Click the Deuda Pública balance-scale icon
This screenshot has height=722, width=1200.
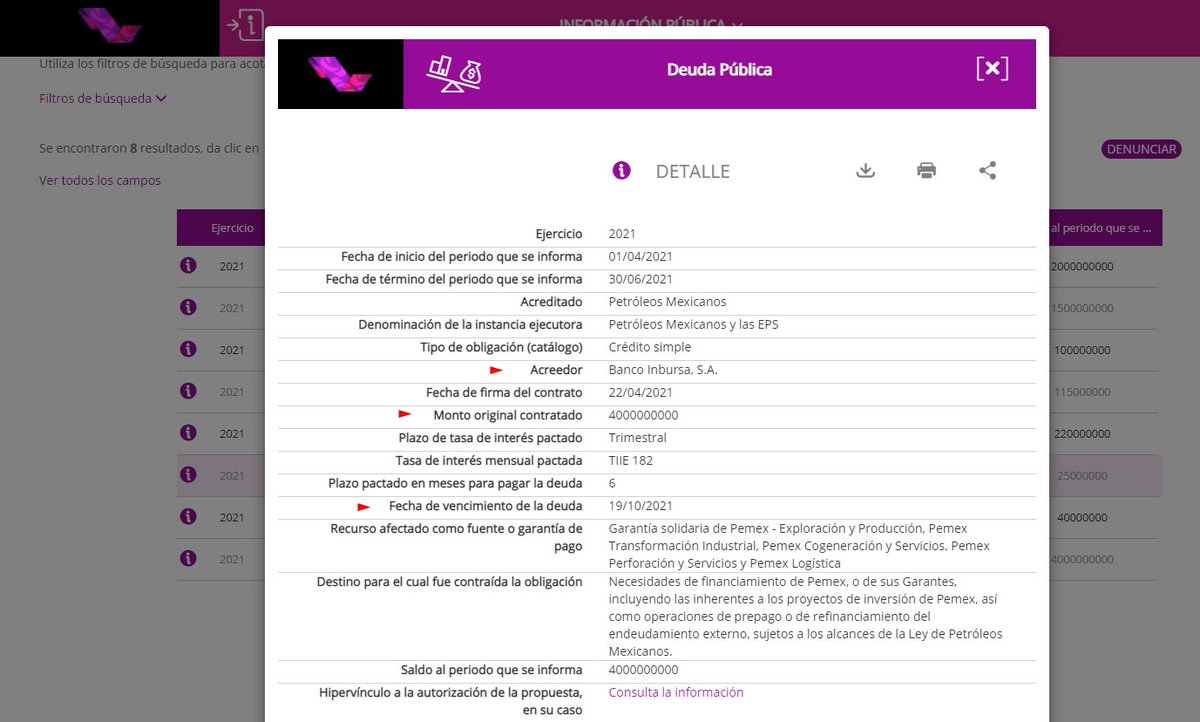click(454, 73)
